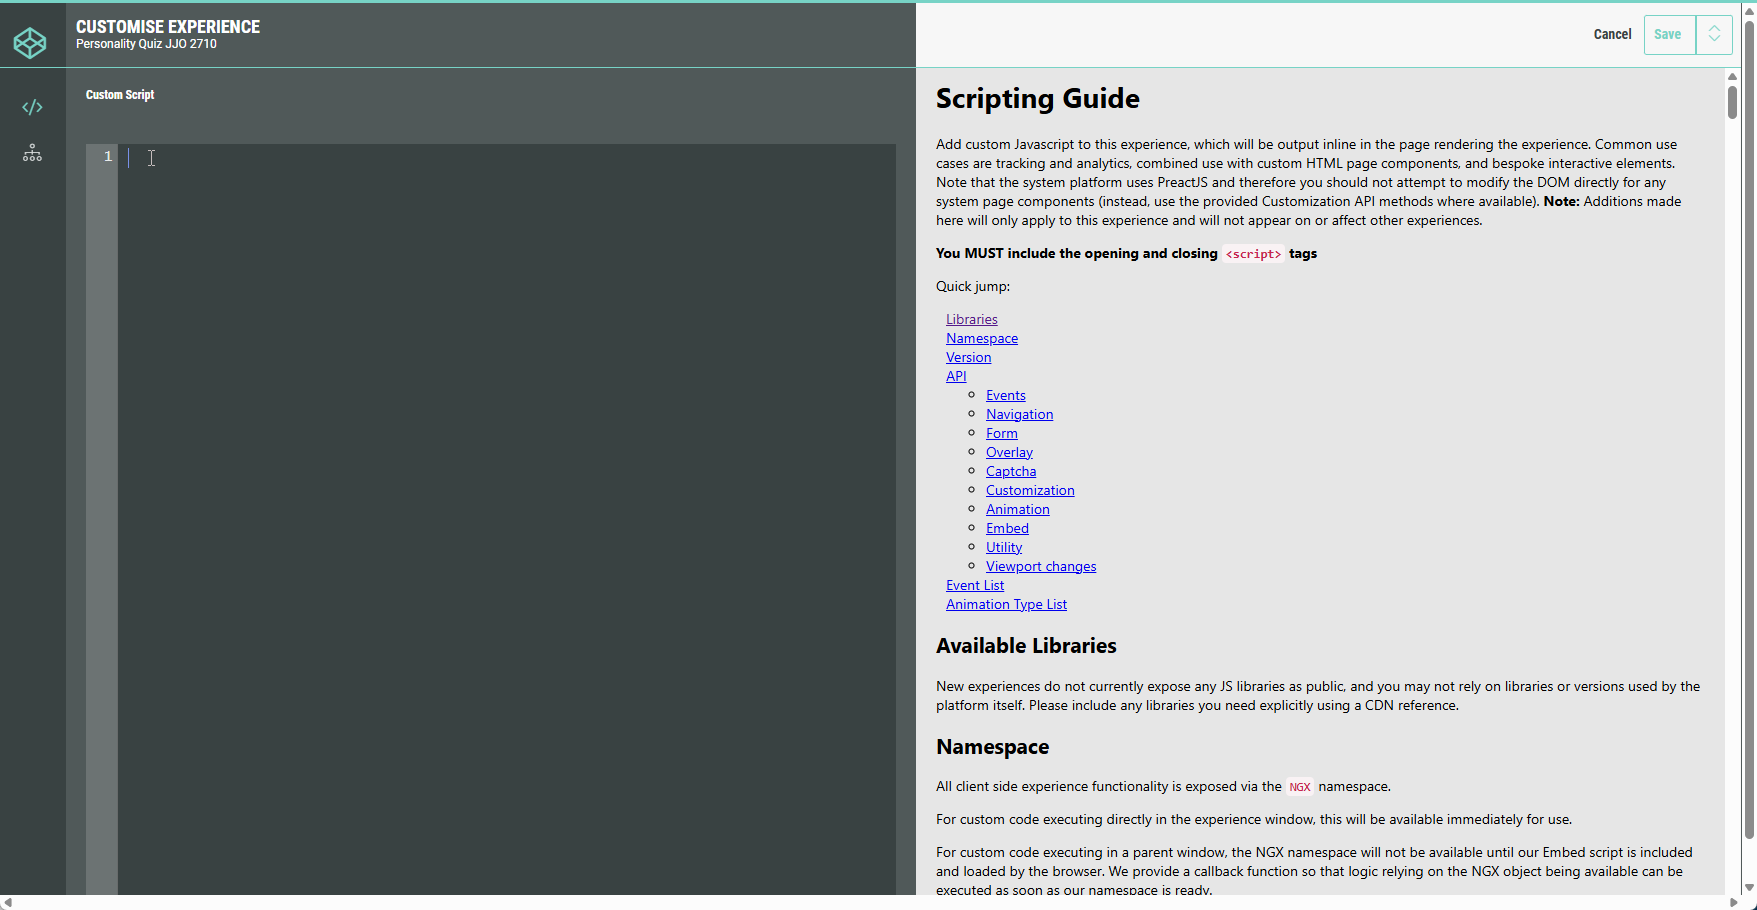Click the horizontal scrollbar right arrow

(1734, 903)
